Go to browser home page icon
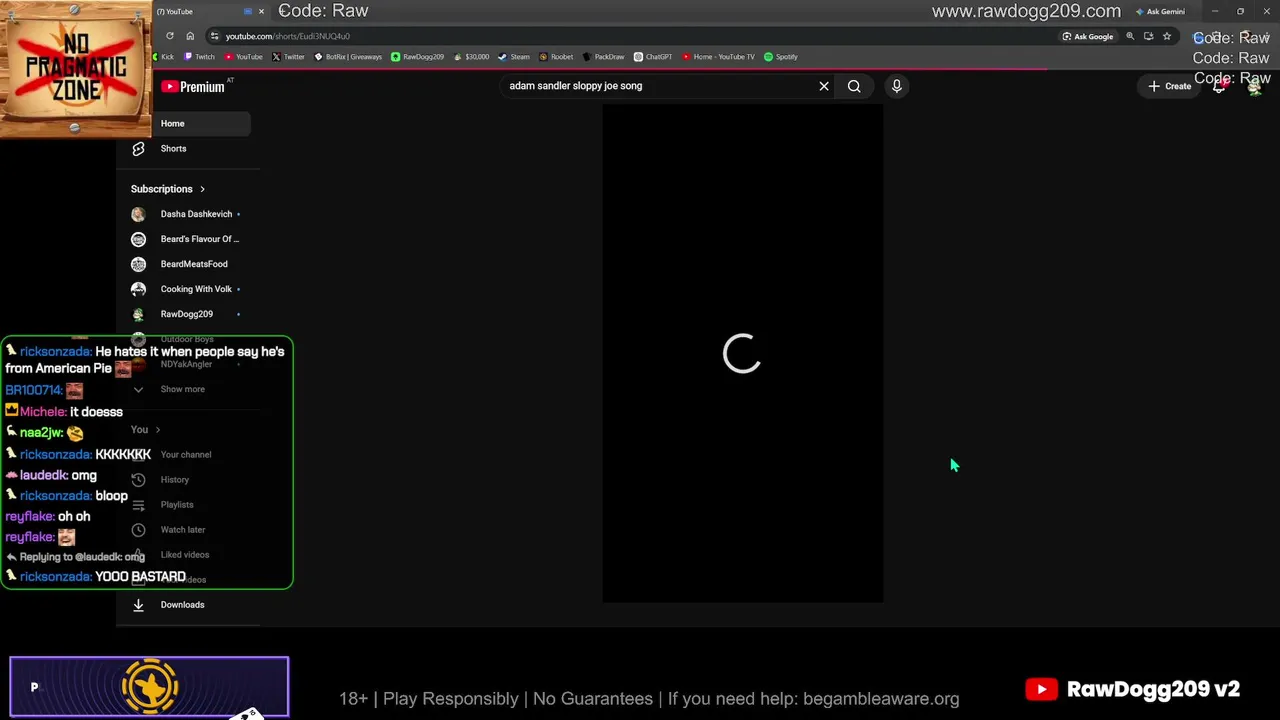 tap(190, 36)
